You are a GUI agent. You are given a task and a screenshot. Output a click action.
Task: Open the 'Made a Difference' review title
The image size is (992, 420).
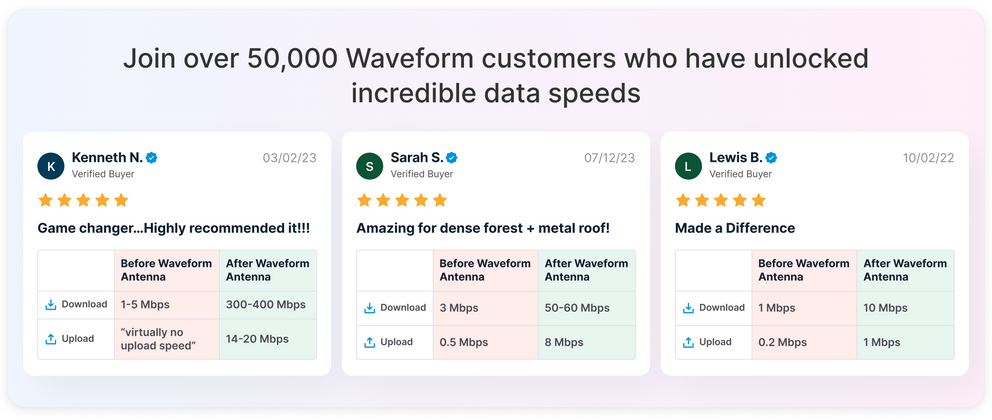click(x=735, y=228)
